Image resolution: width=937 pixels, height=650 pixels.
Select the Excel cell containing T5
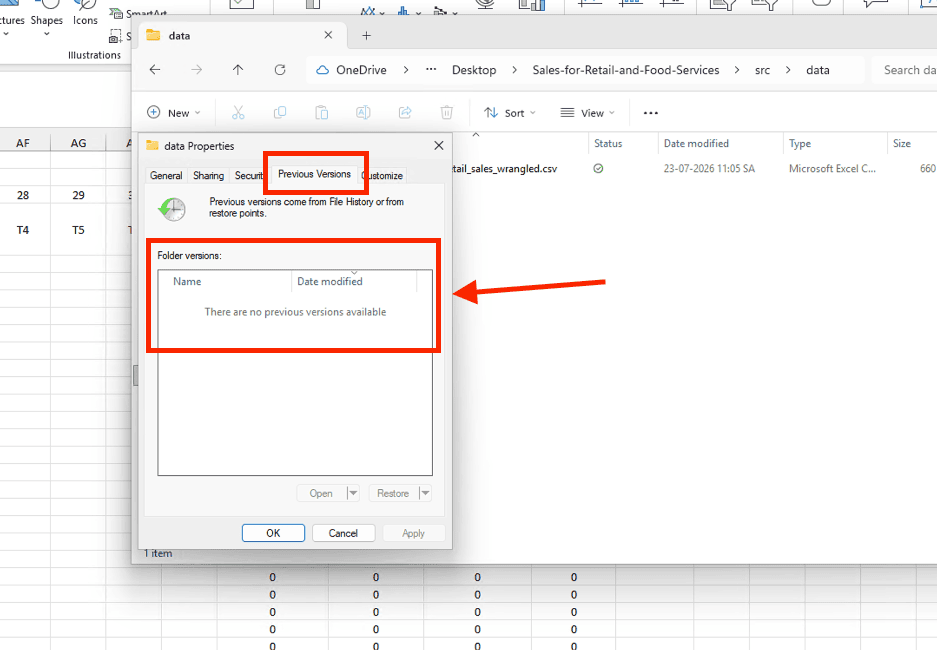pos(78,230)
